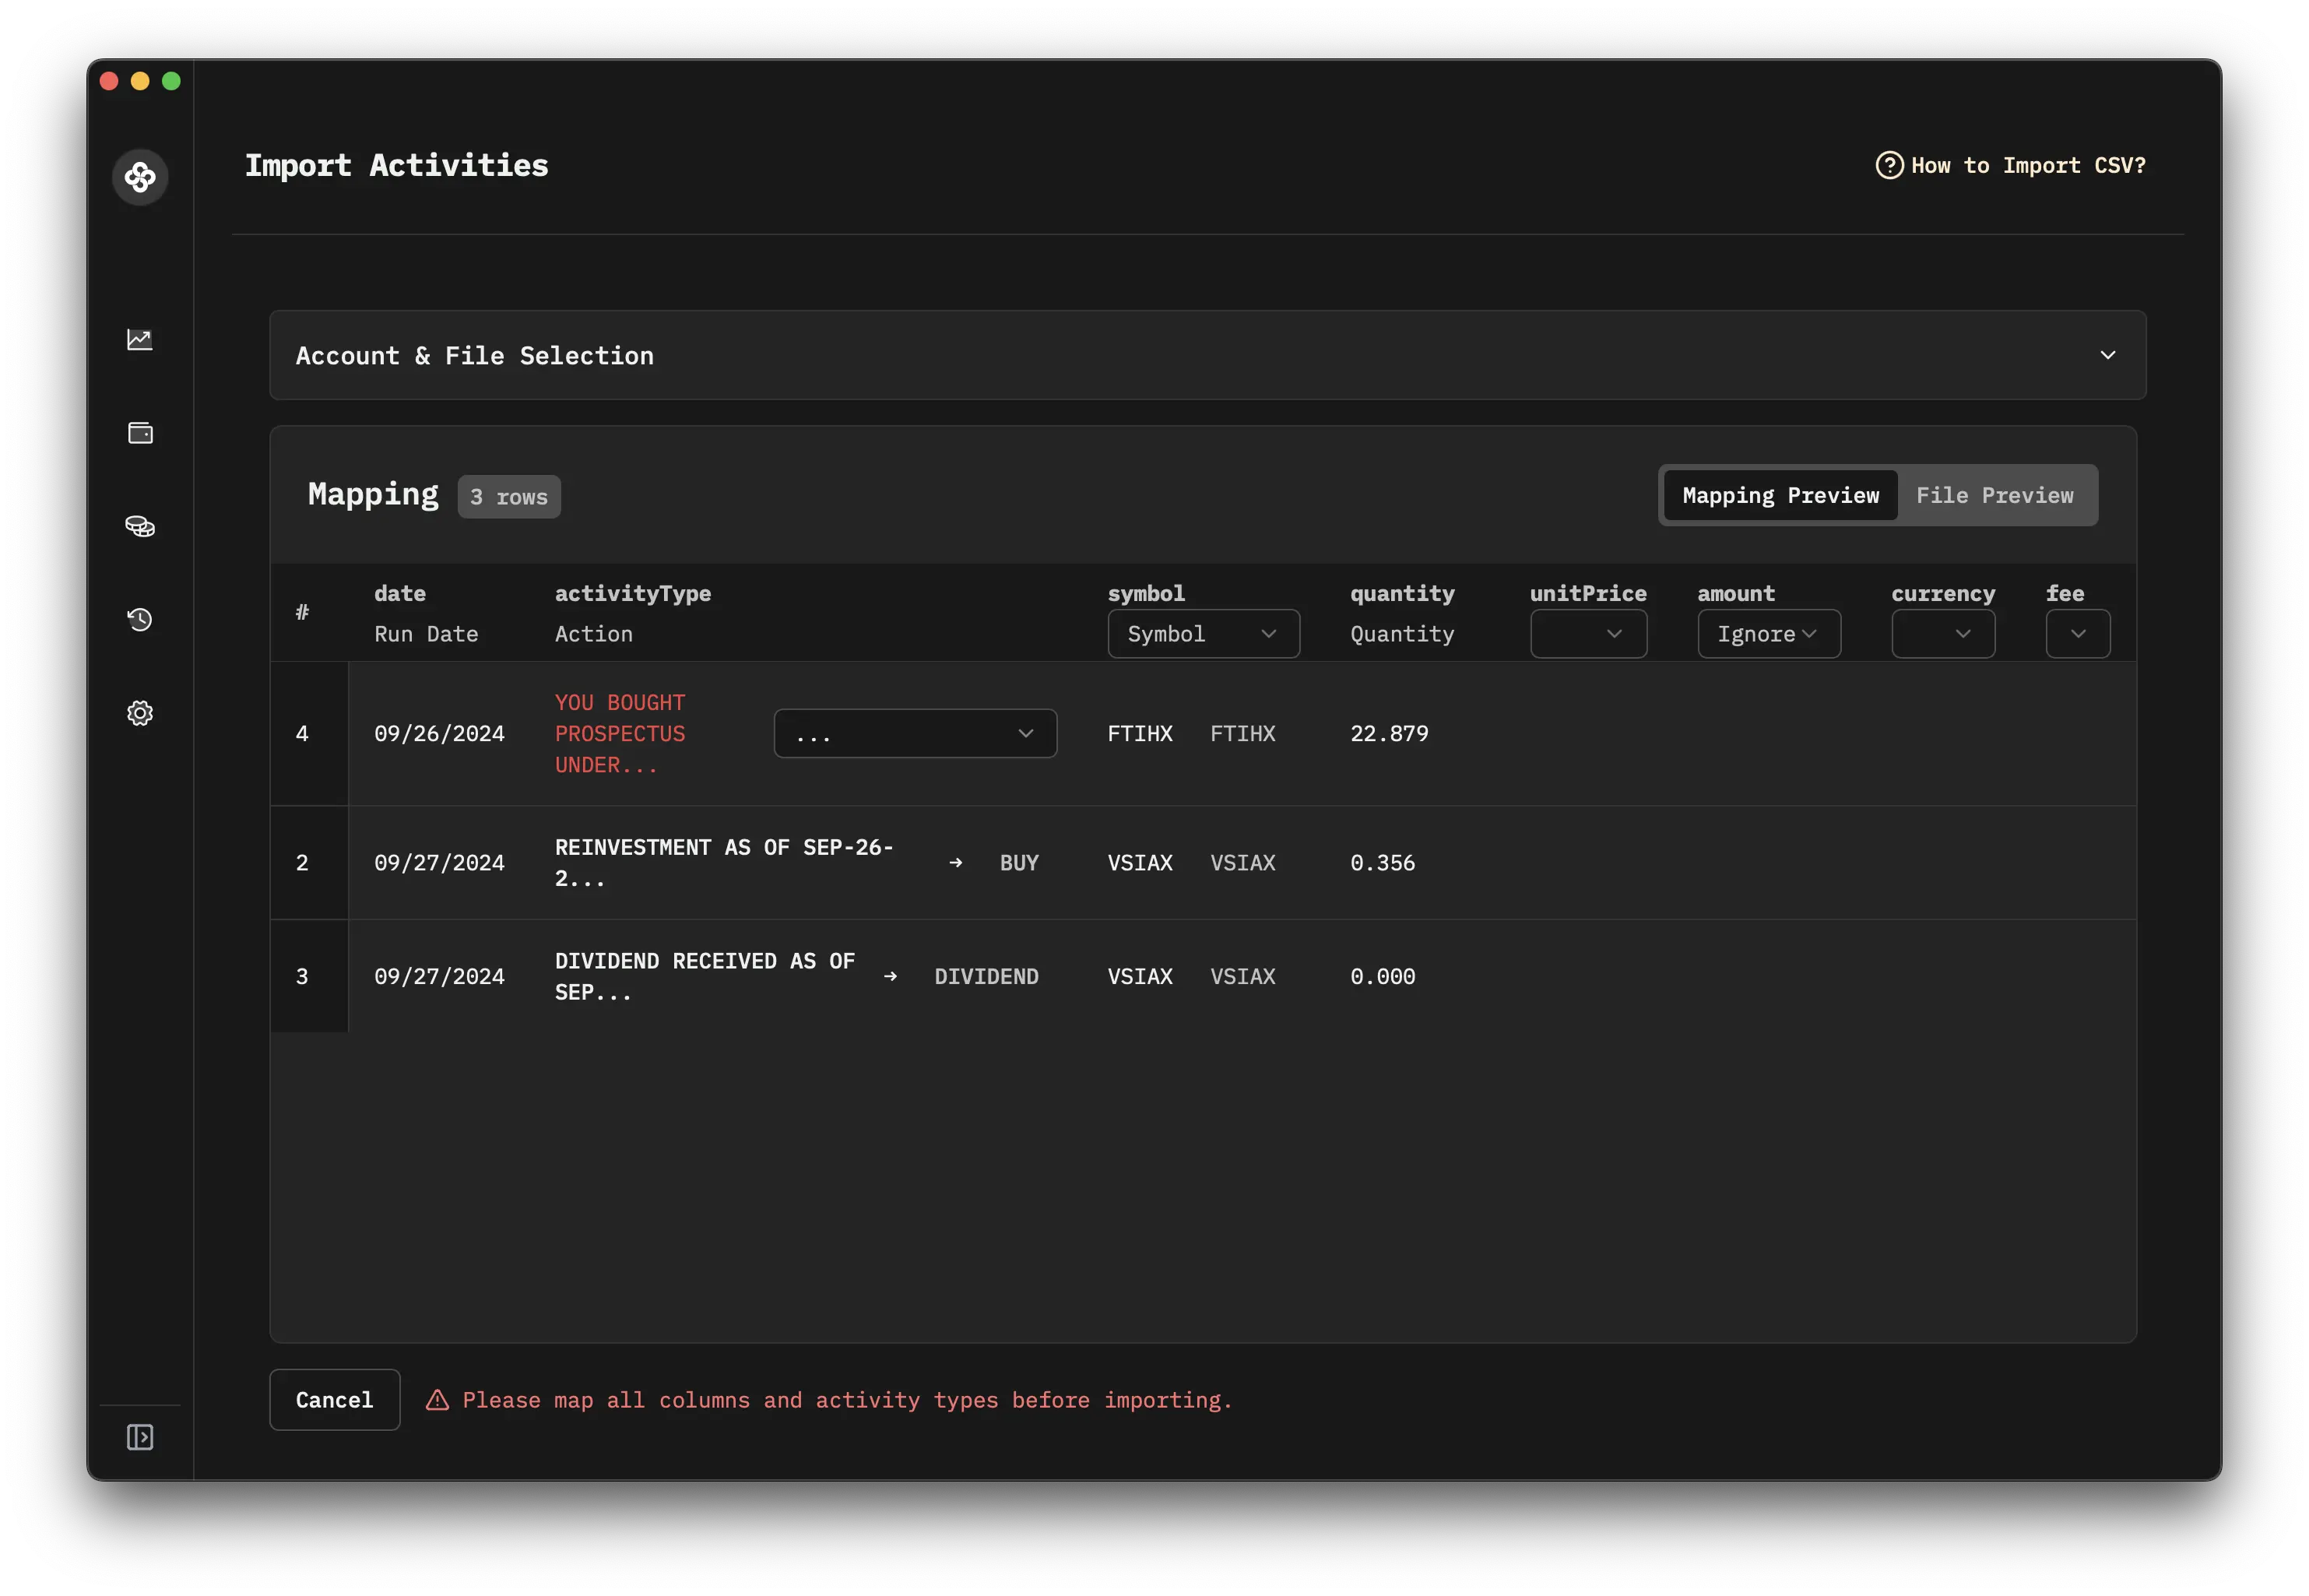The height and width of the screenshot is (1596, 2309).
Task: Open the unitPrice column dropdown
Action: coord(1588,633)
